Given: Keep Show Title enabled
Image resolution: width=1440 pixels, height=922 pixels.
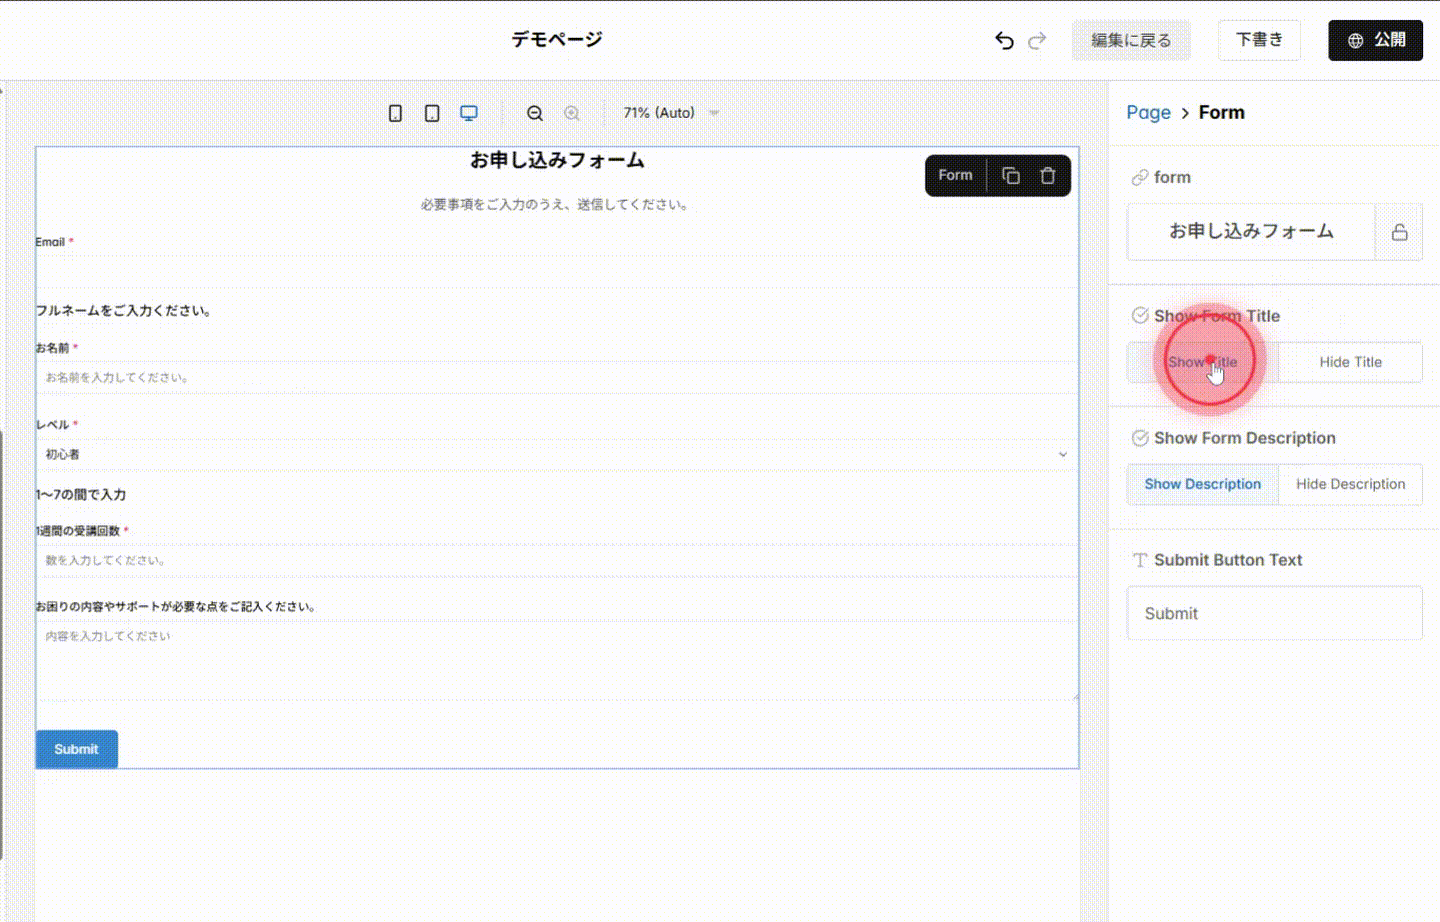Looking at the screenshot, I should 1202,362.
